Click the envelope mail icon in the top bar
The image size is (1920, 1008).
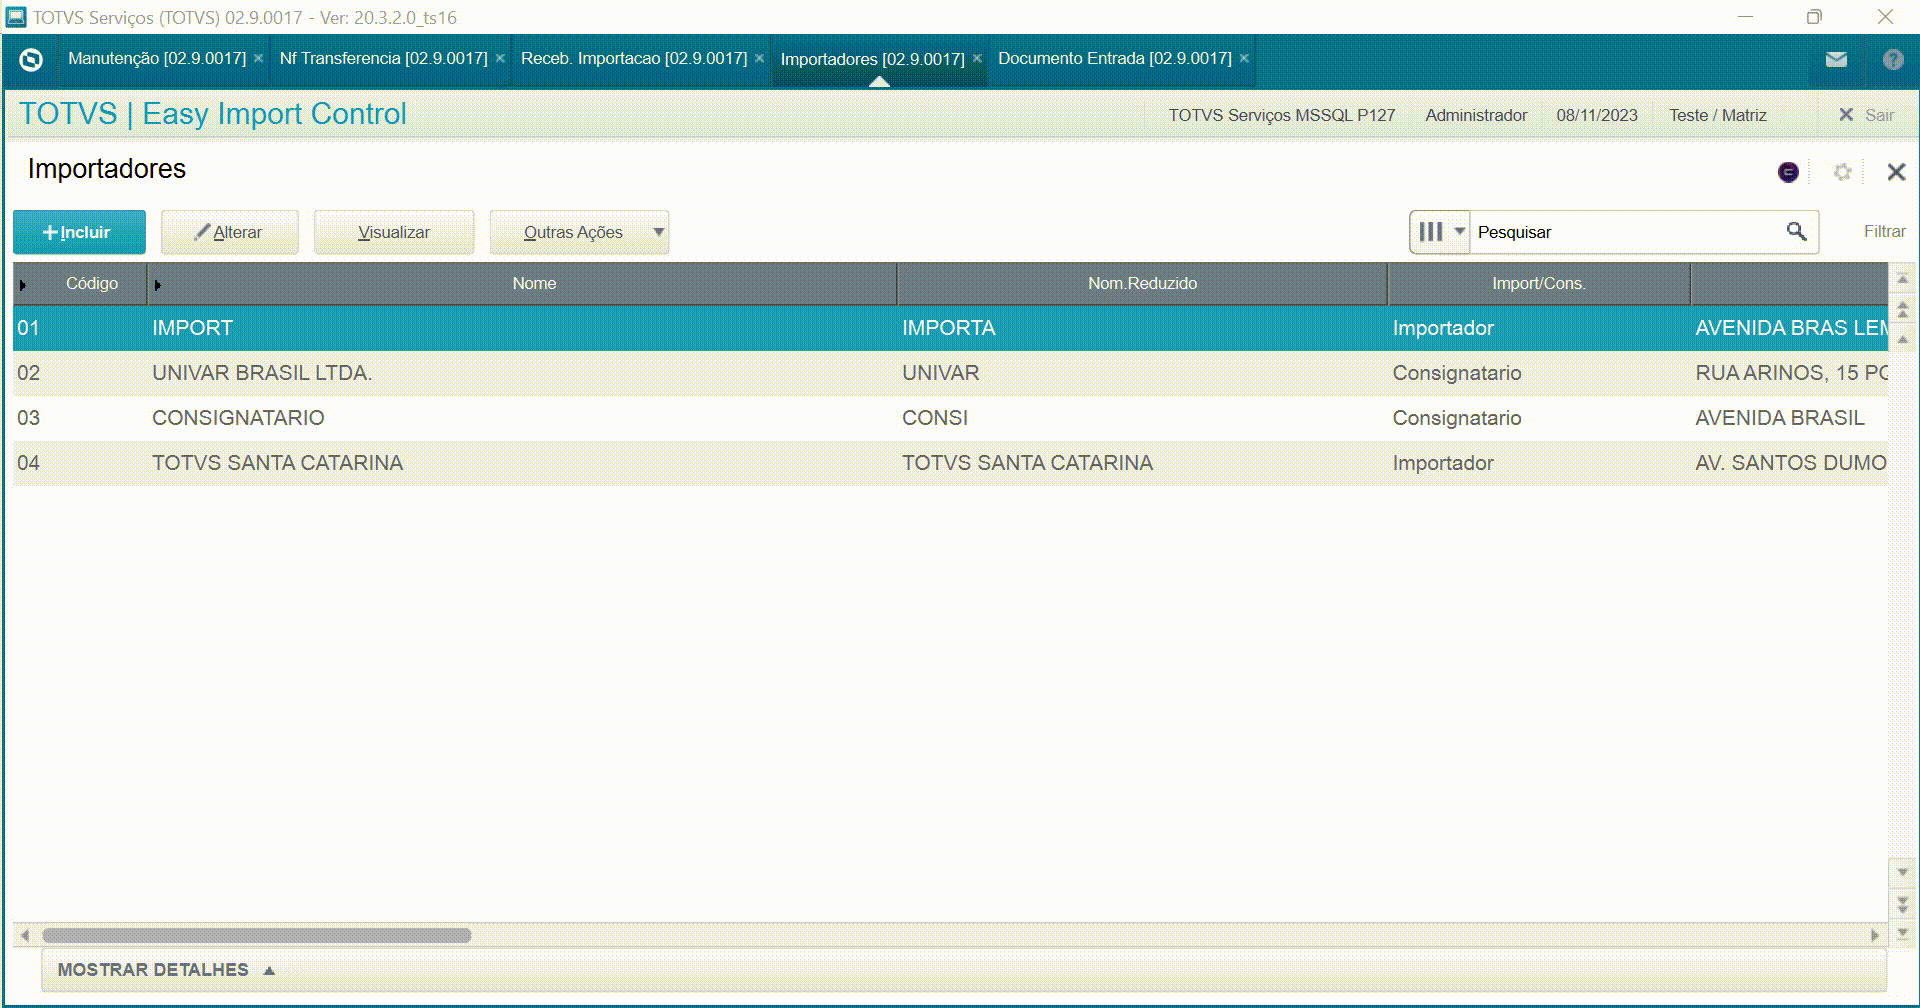[1836, 59]
